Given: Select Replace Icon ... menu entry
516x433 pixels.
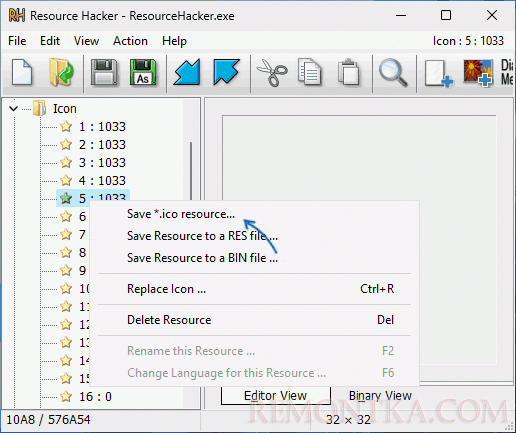Looking at the screenshot, I should tap(254, 289).
